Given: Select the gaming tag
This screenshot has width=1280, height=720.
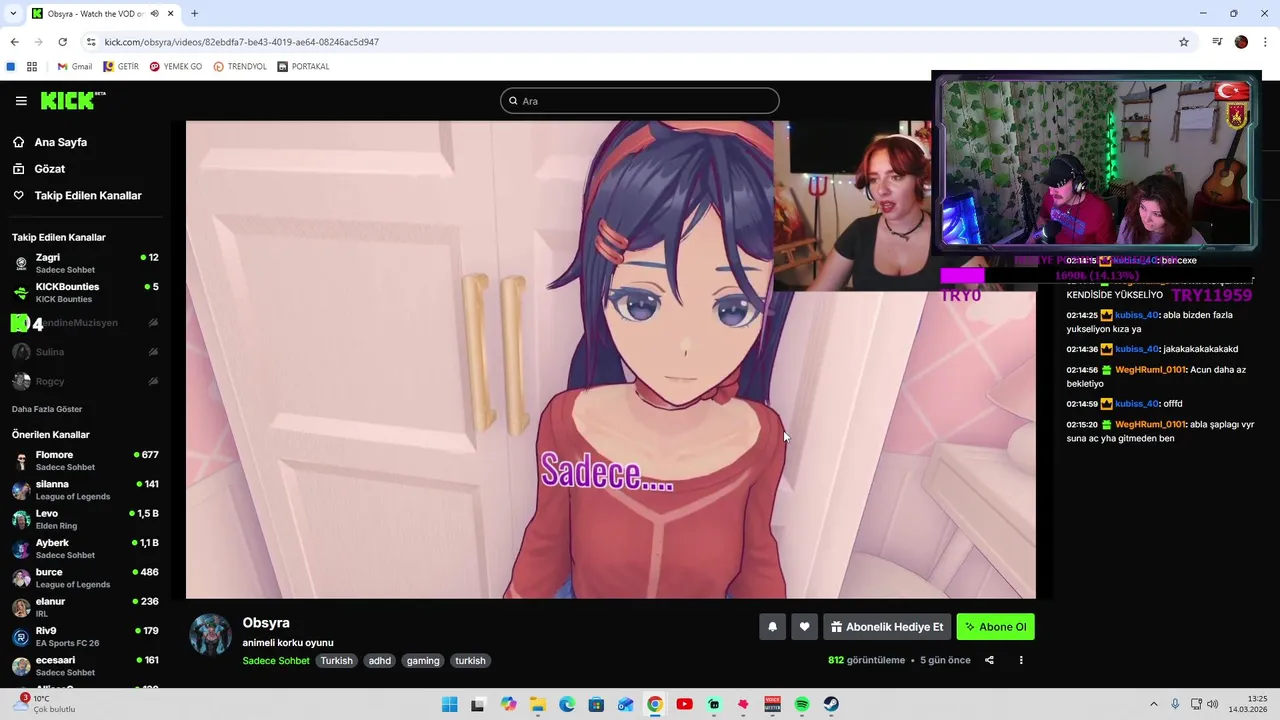Looking at the screenshot, I should (x=423, y=661).
